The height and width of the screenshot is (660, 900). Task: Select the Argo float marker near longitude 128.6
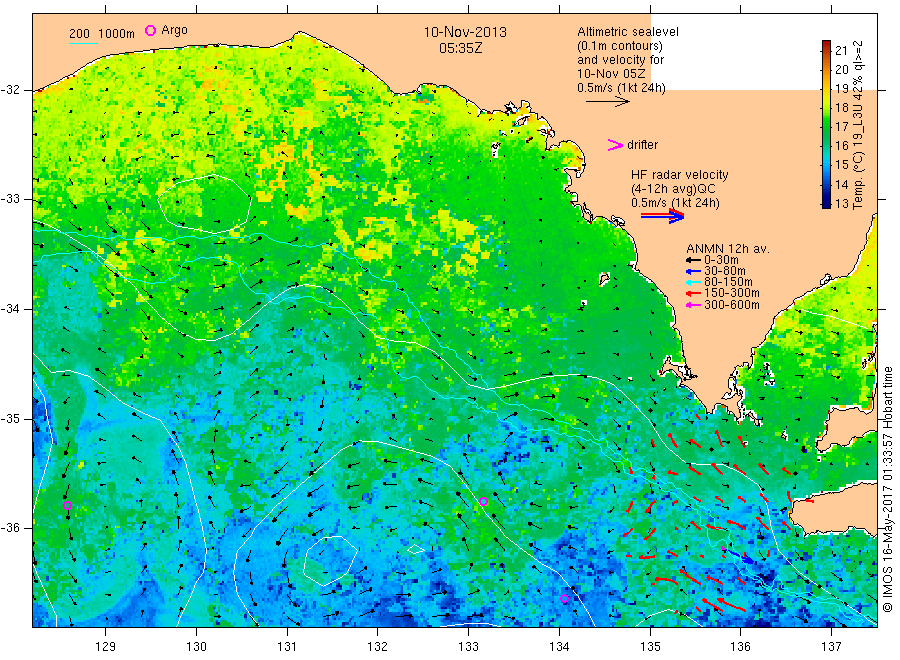pos(67,506)
